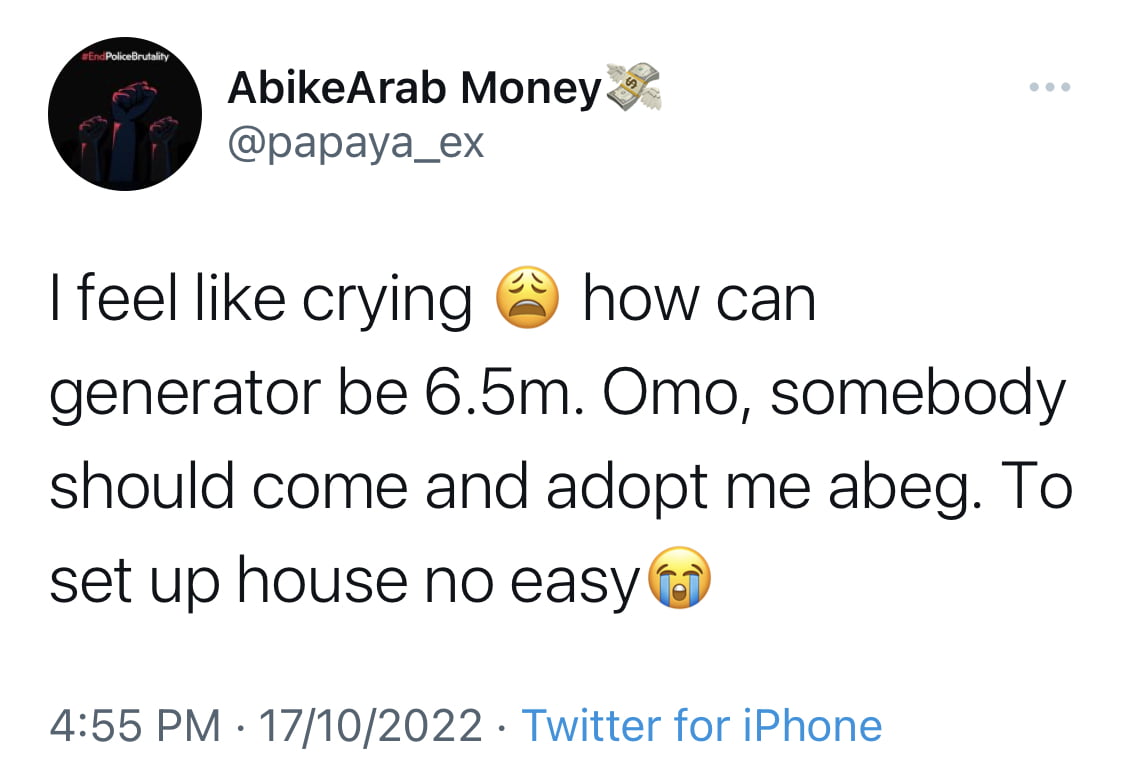
Task: Open the three-dot more options menu
Action: [1049, 87]
